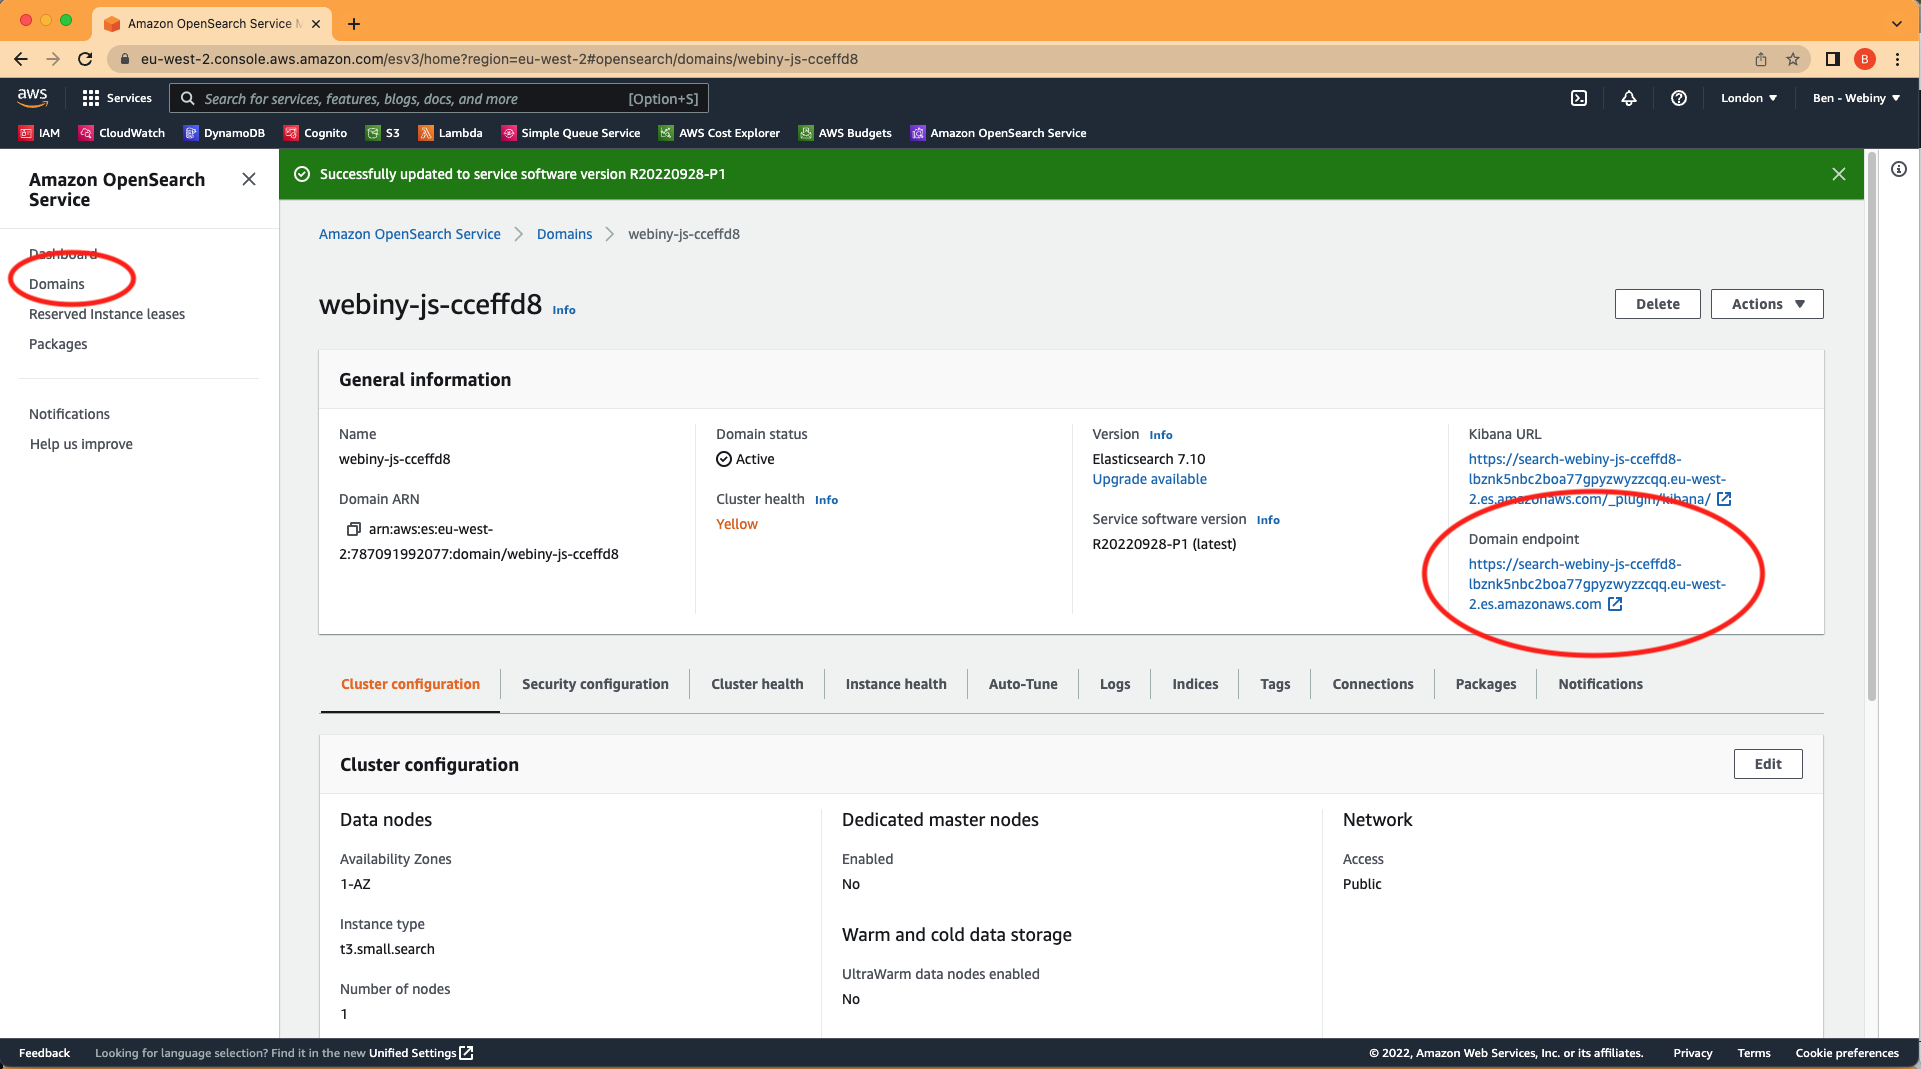Image resolution: width=1921 pixels, height=1069 pixels.
Task: Click the help question mark icon
Action: [x=1678, y=98]
